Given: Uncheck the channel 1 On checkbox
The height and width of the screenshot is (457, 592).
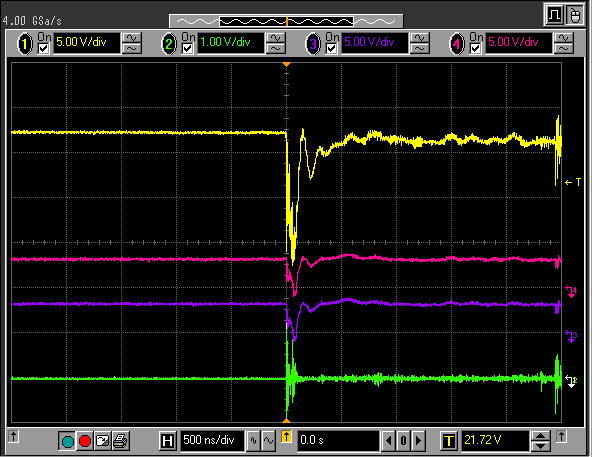Looking at the screenshot, I should pyautogui.click(x=43, y=49).
